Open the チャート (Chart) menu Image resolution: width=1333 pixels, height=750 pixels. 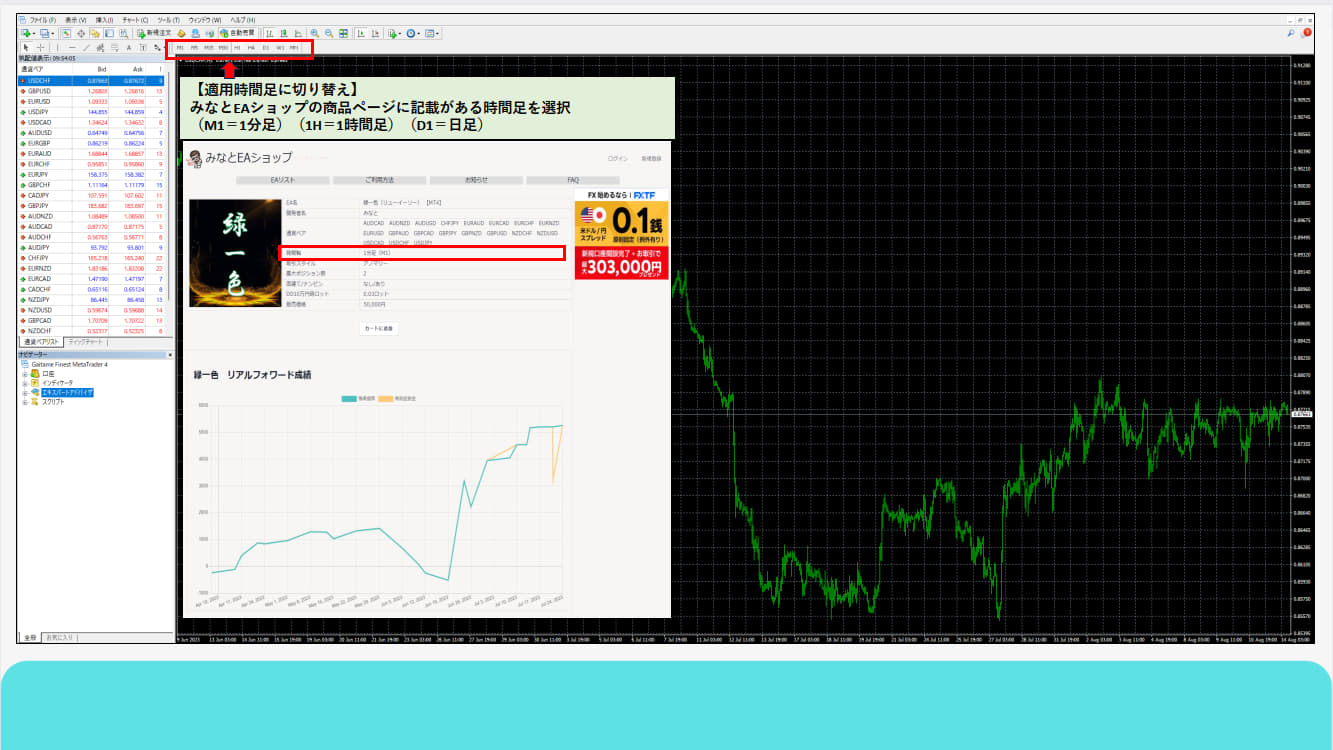tap(135, 20)
